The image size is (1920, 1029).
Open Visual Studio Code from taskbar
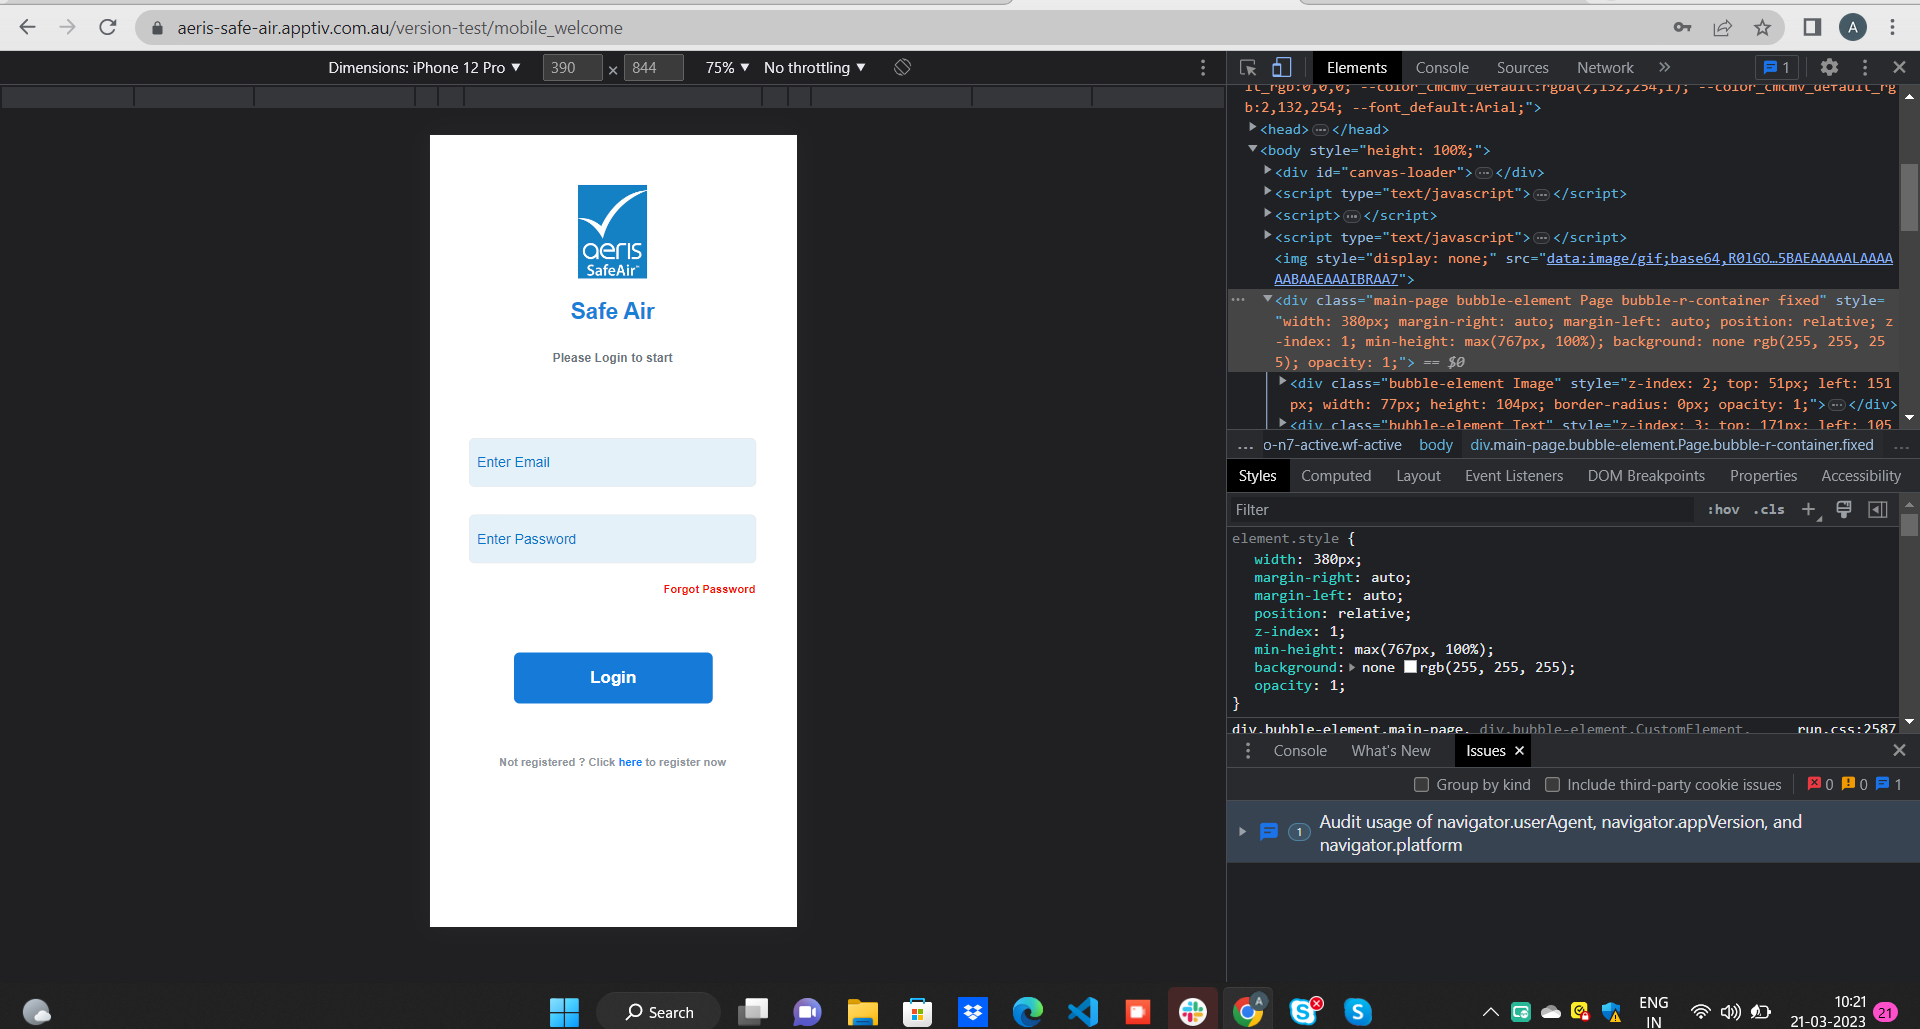[1082, 1012]
